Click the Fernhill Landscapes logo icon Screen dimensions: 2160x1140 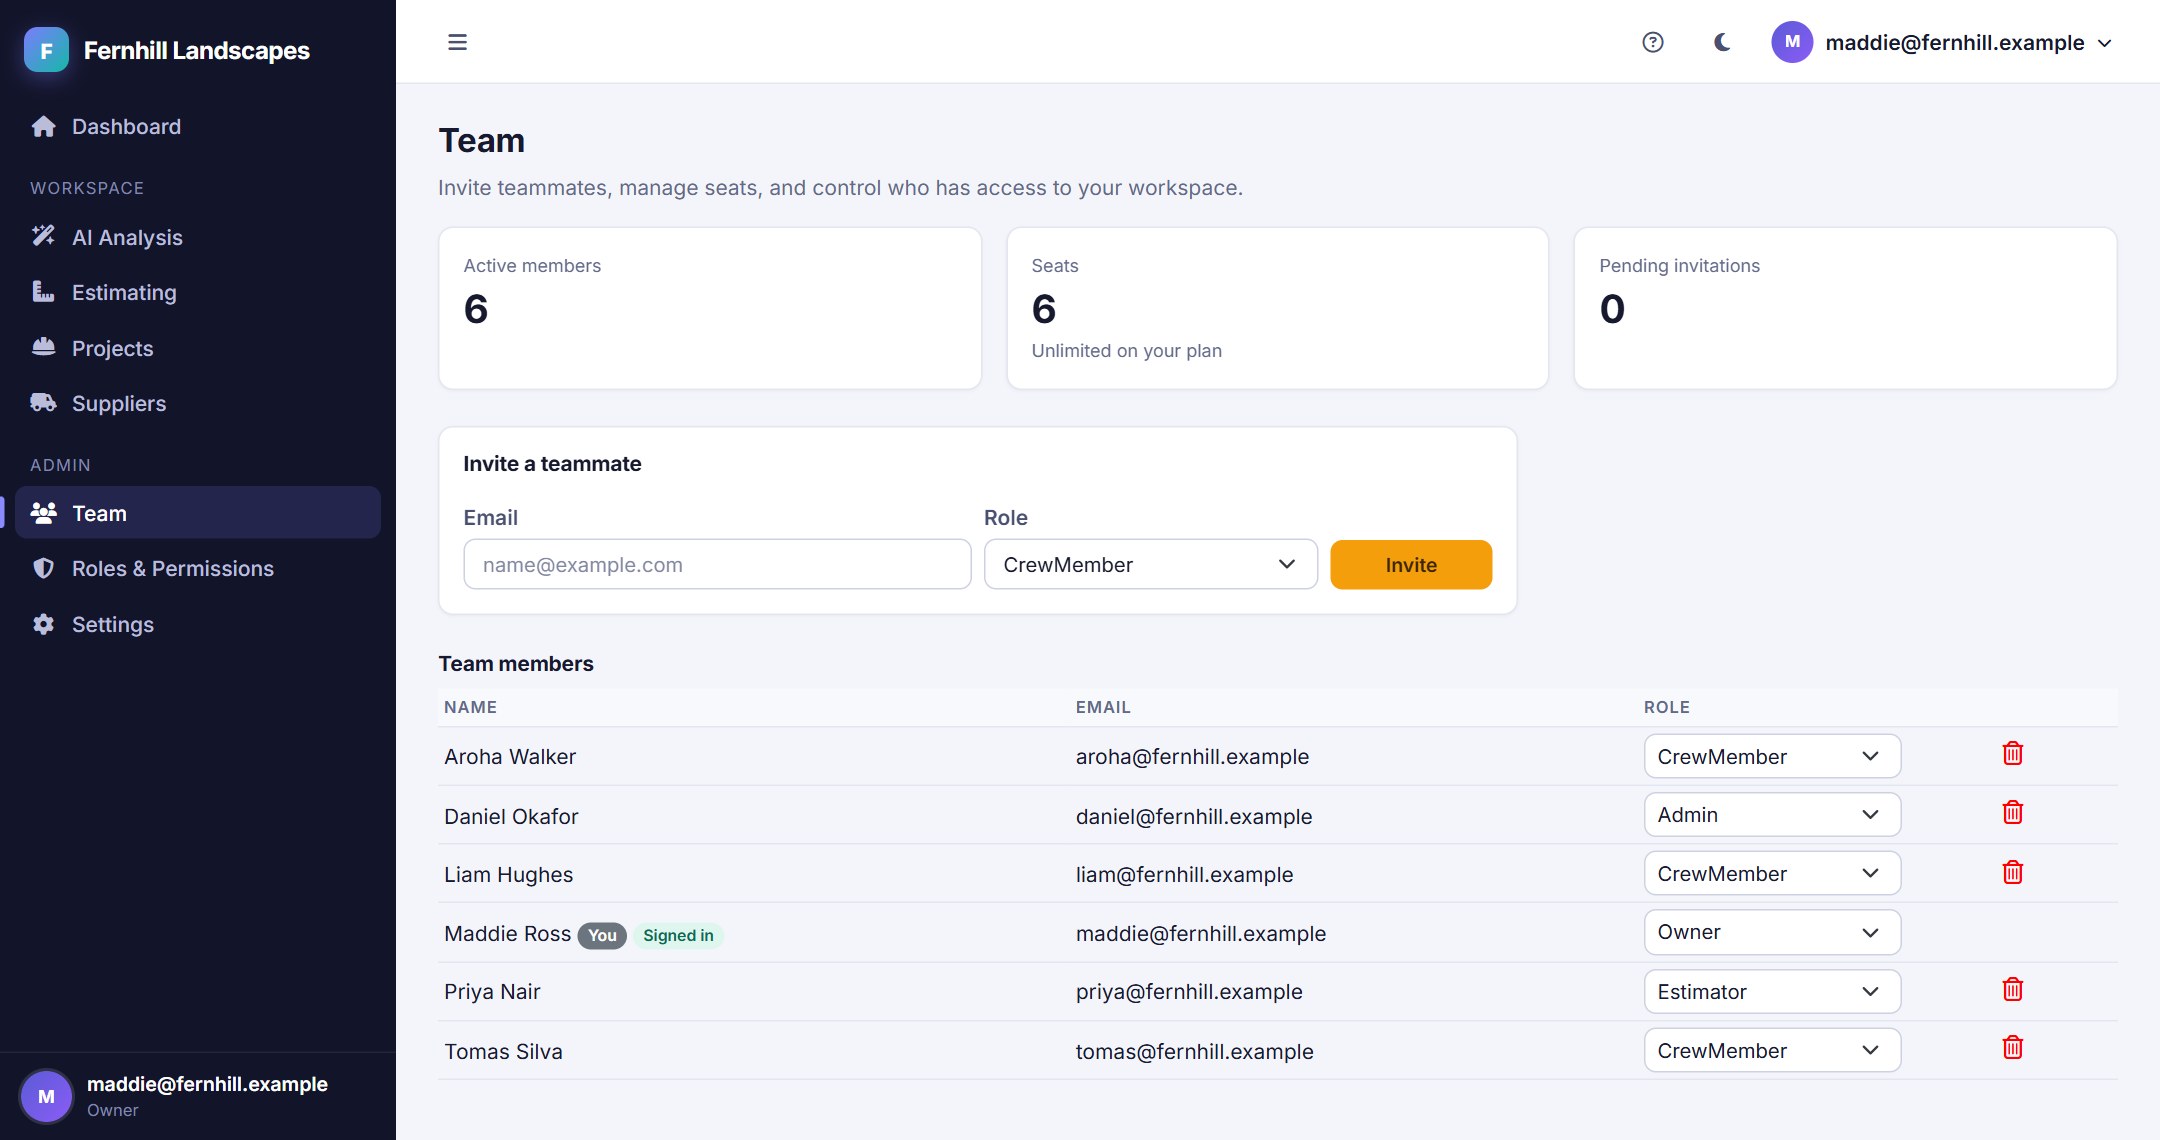[x=46, y=50]
